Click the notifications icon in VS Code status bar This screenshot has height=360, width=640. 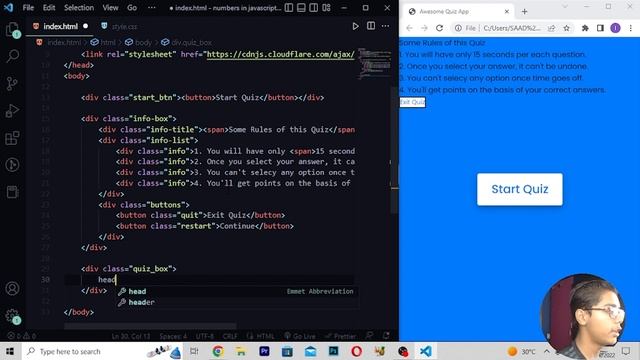point(386,336)
